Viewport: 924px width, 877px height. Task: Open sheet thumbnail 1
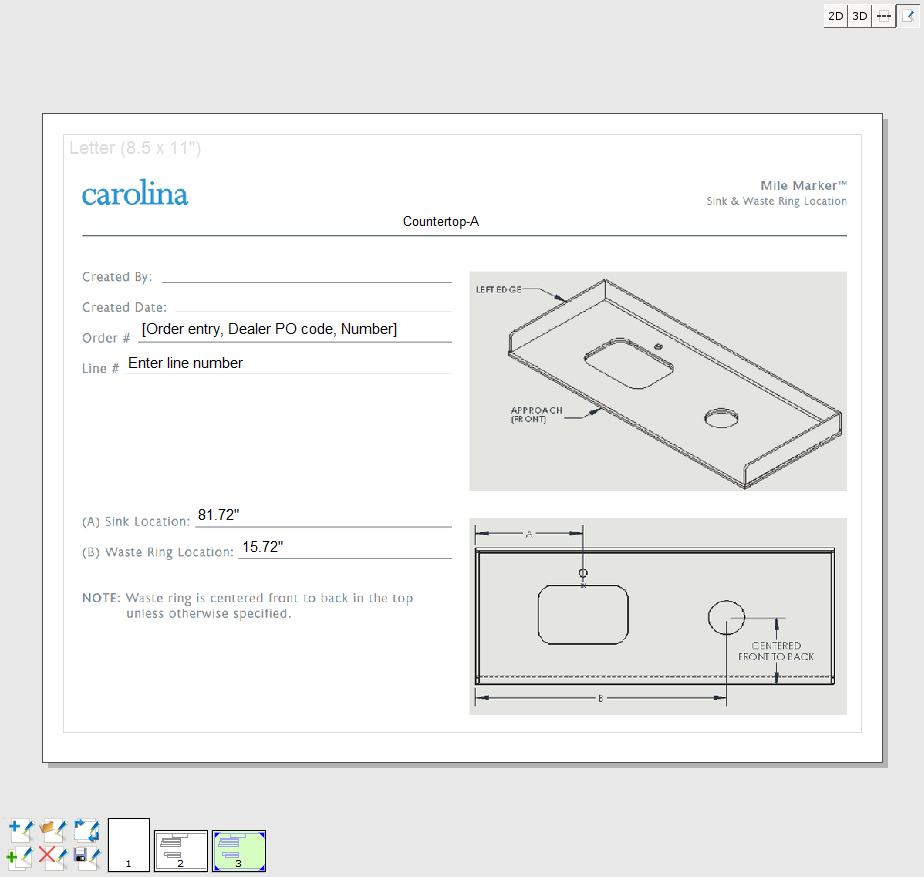(x=128, y=845)
